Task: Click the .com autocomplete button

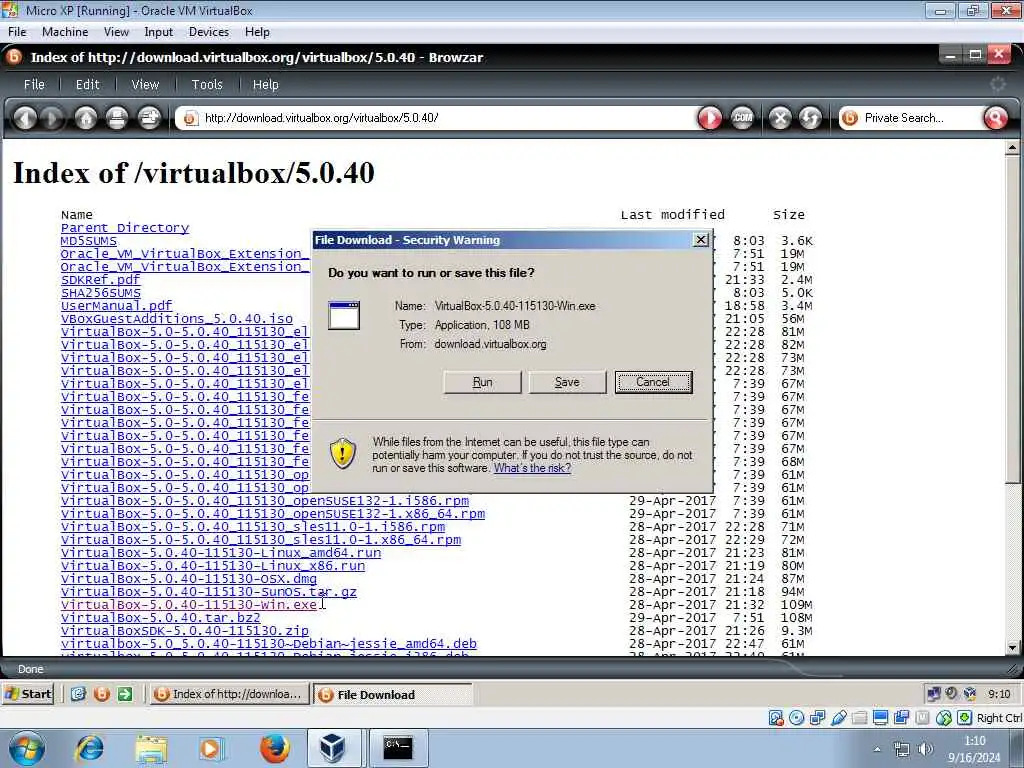Action: pyautogui.click(x=742, y=118)
